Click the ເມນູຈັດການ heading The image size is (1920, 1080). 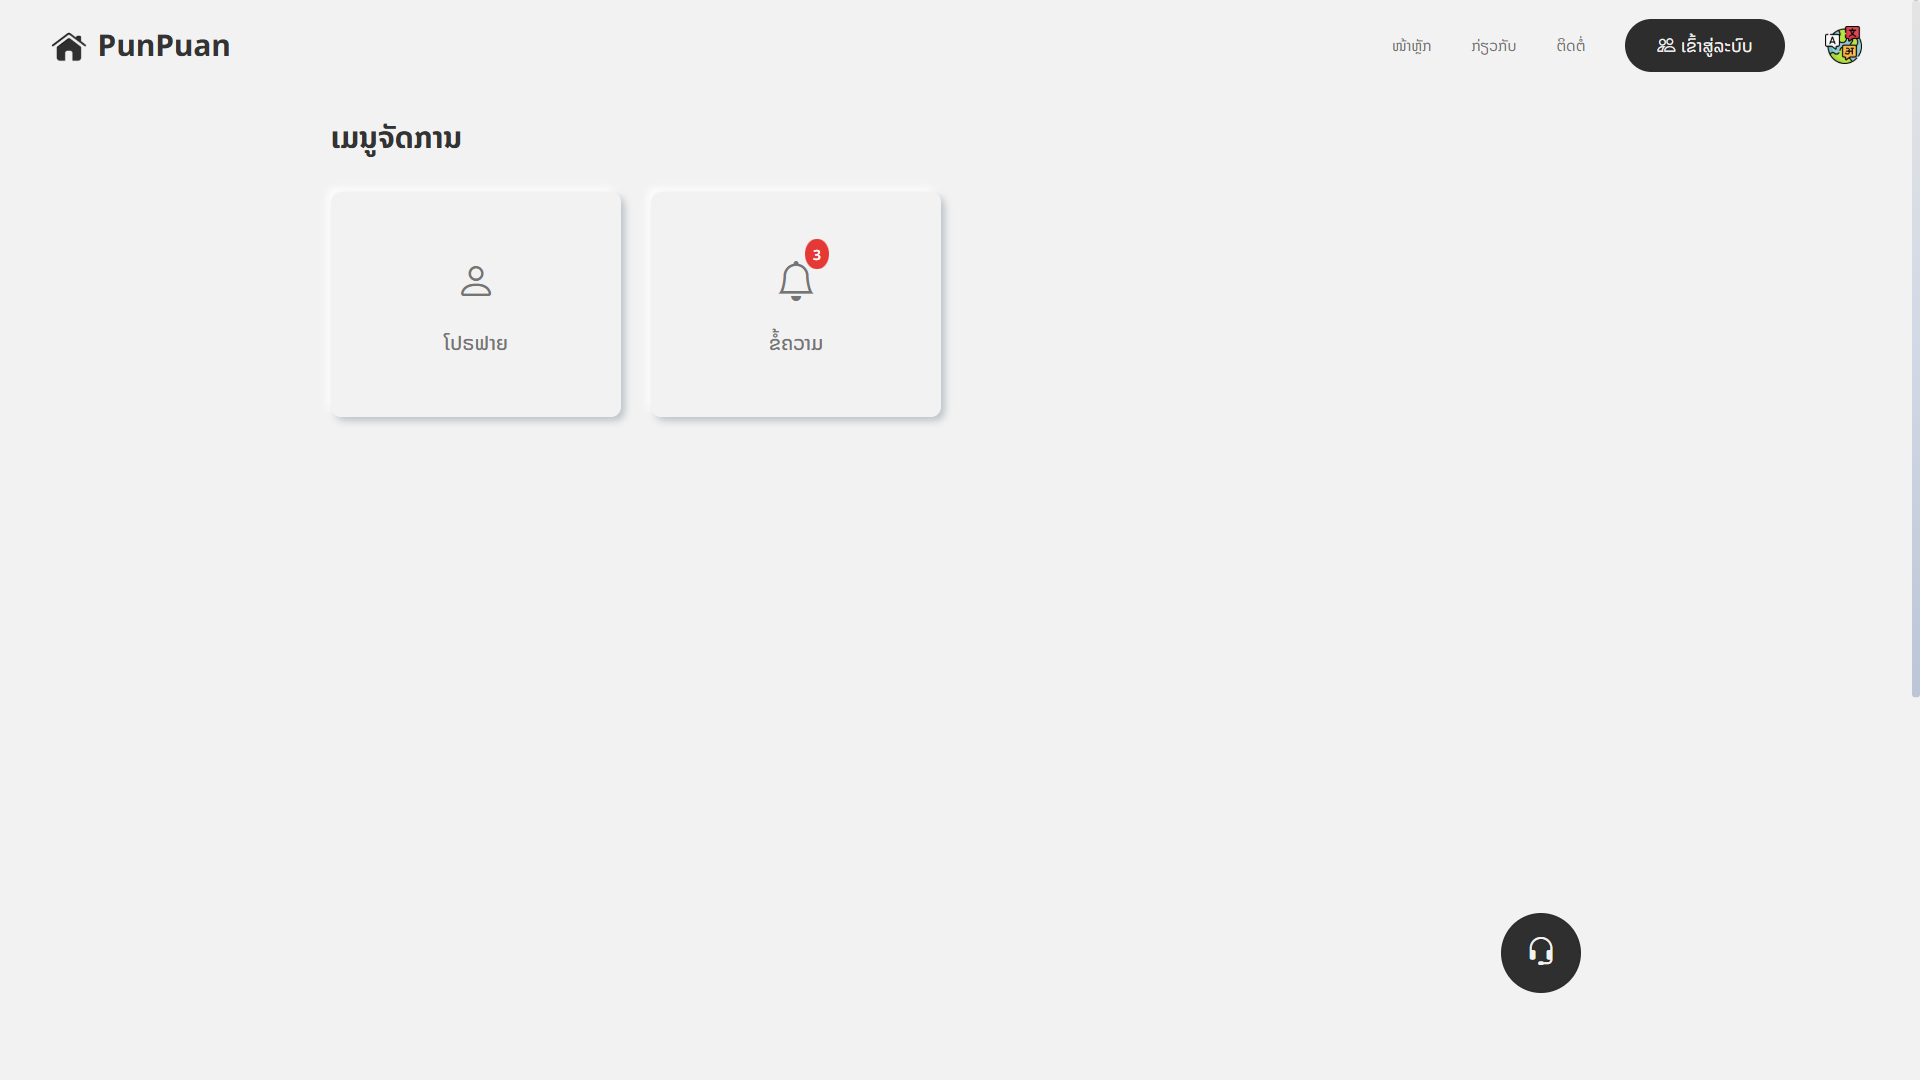396,138
